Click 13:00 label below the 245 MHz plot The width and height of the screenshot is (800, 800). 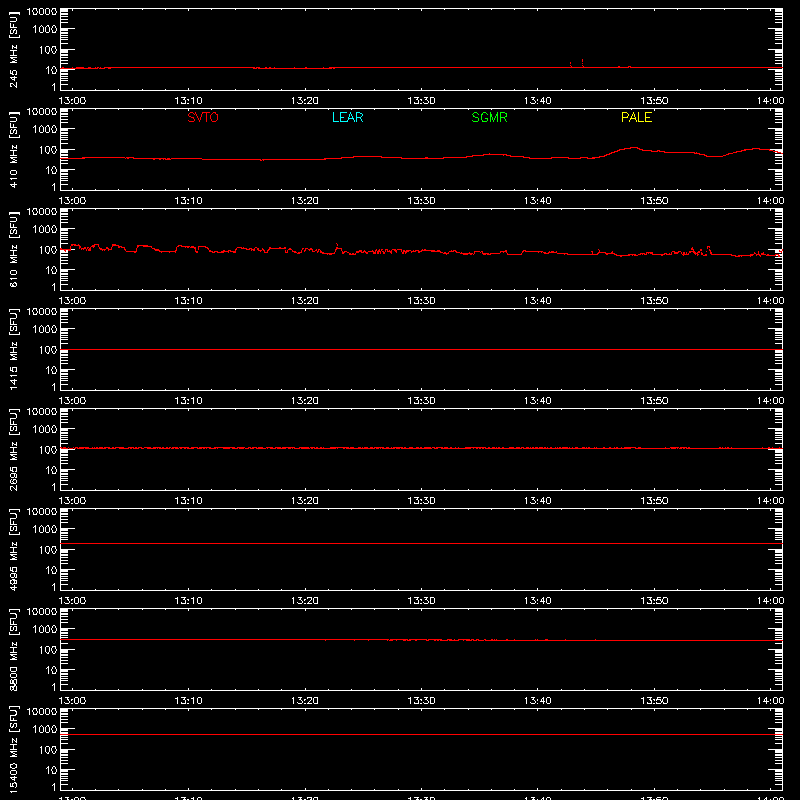(72, 101)
